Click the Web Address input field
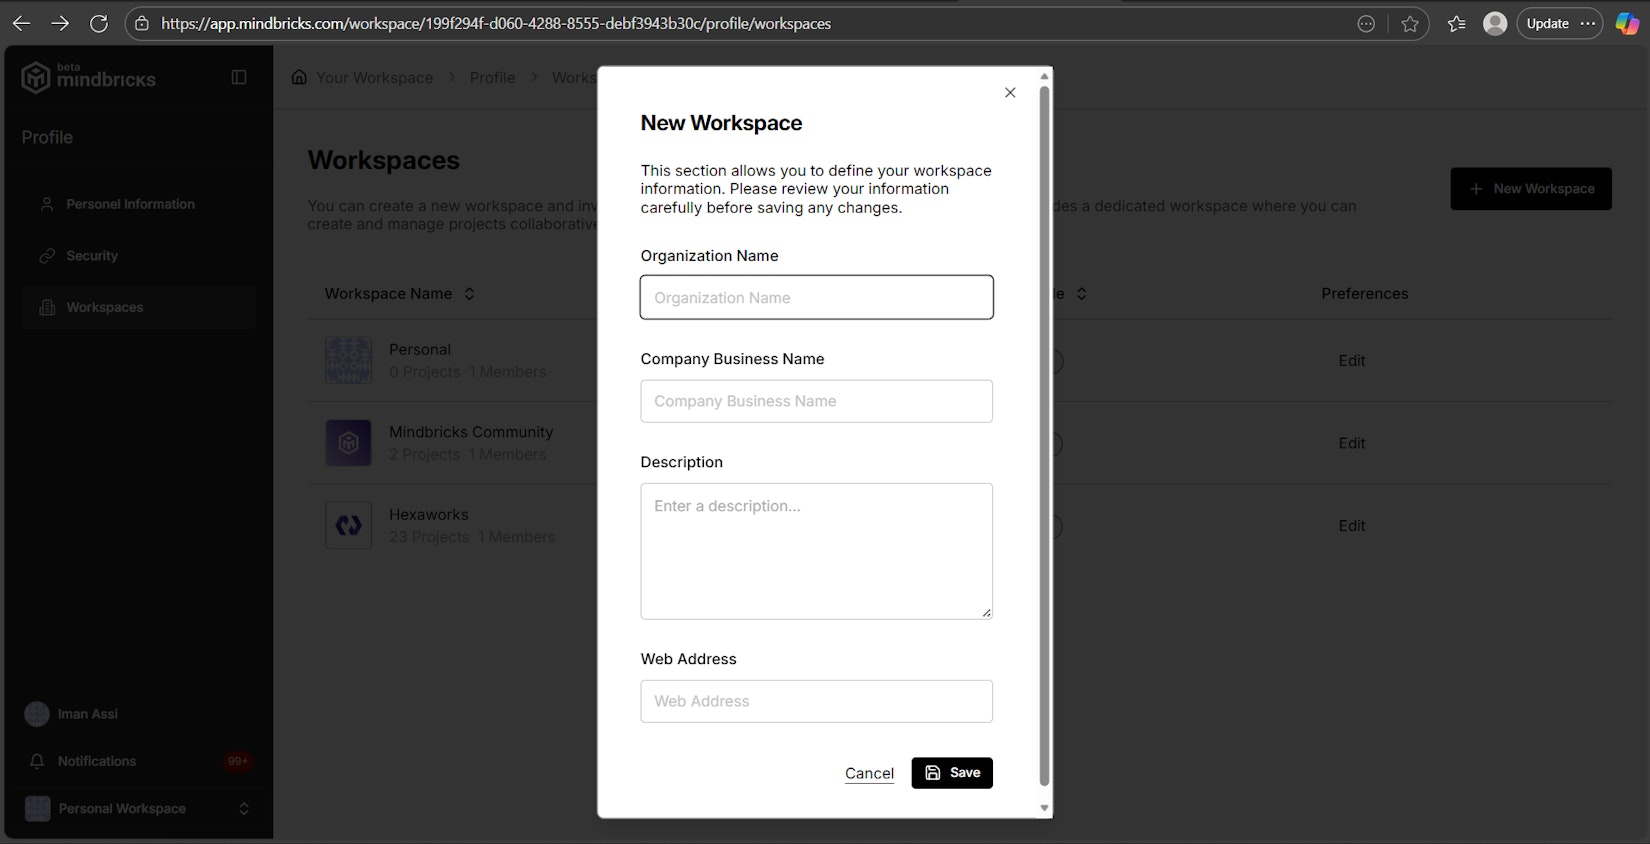Image resolution: width=1650 pixels, height=844 pixels. coord(816,701)
